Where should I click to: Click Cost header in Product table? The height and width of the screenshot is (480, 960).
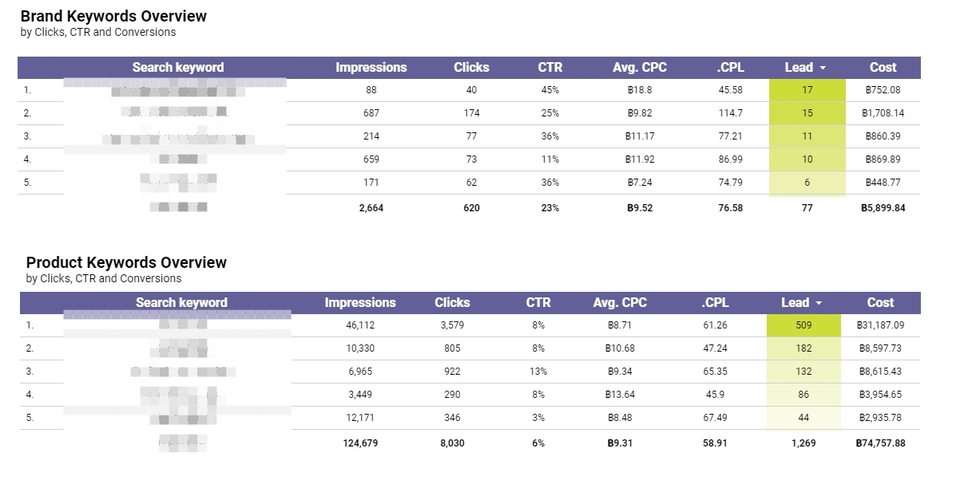tap(880, 302)
